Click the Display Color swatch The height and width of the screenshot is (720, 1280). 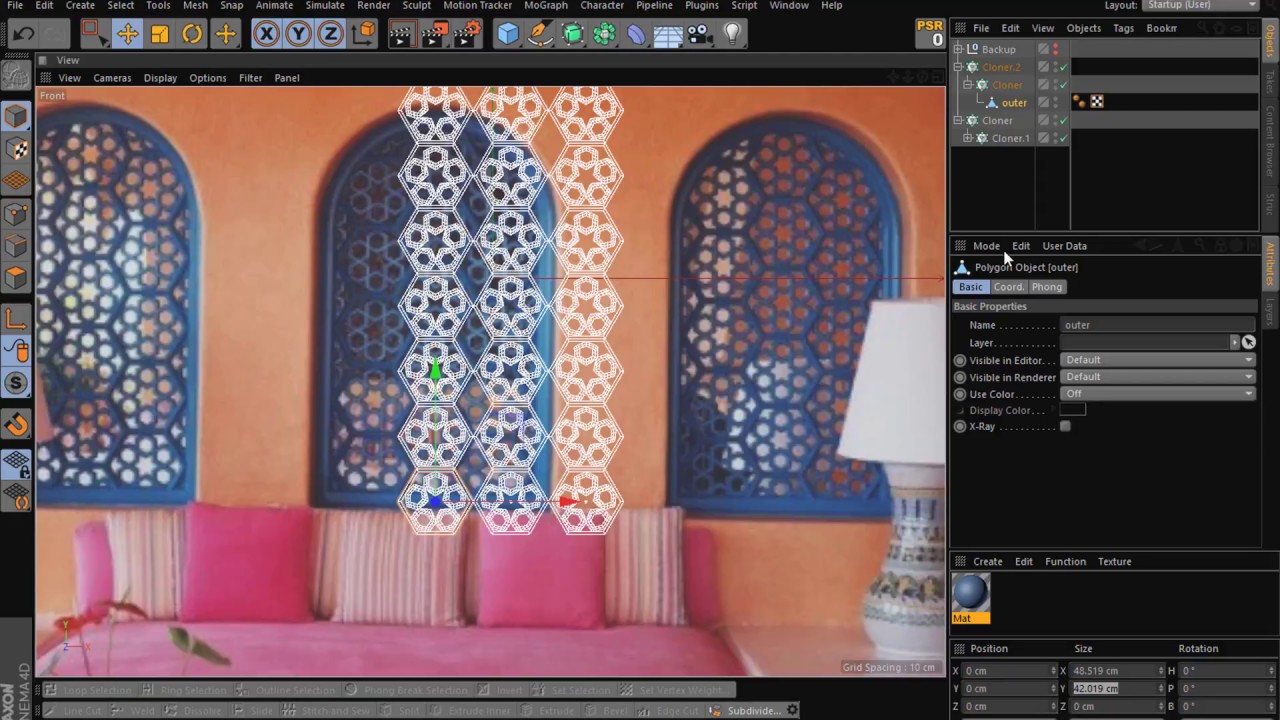click(x=1072, y=410)
